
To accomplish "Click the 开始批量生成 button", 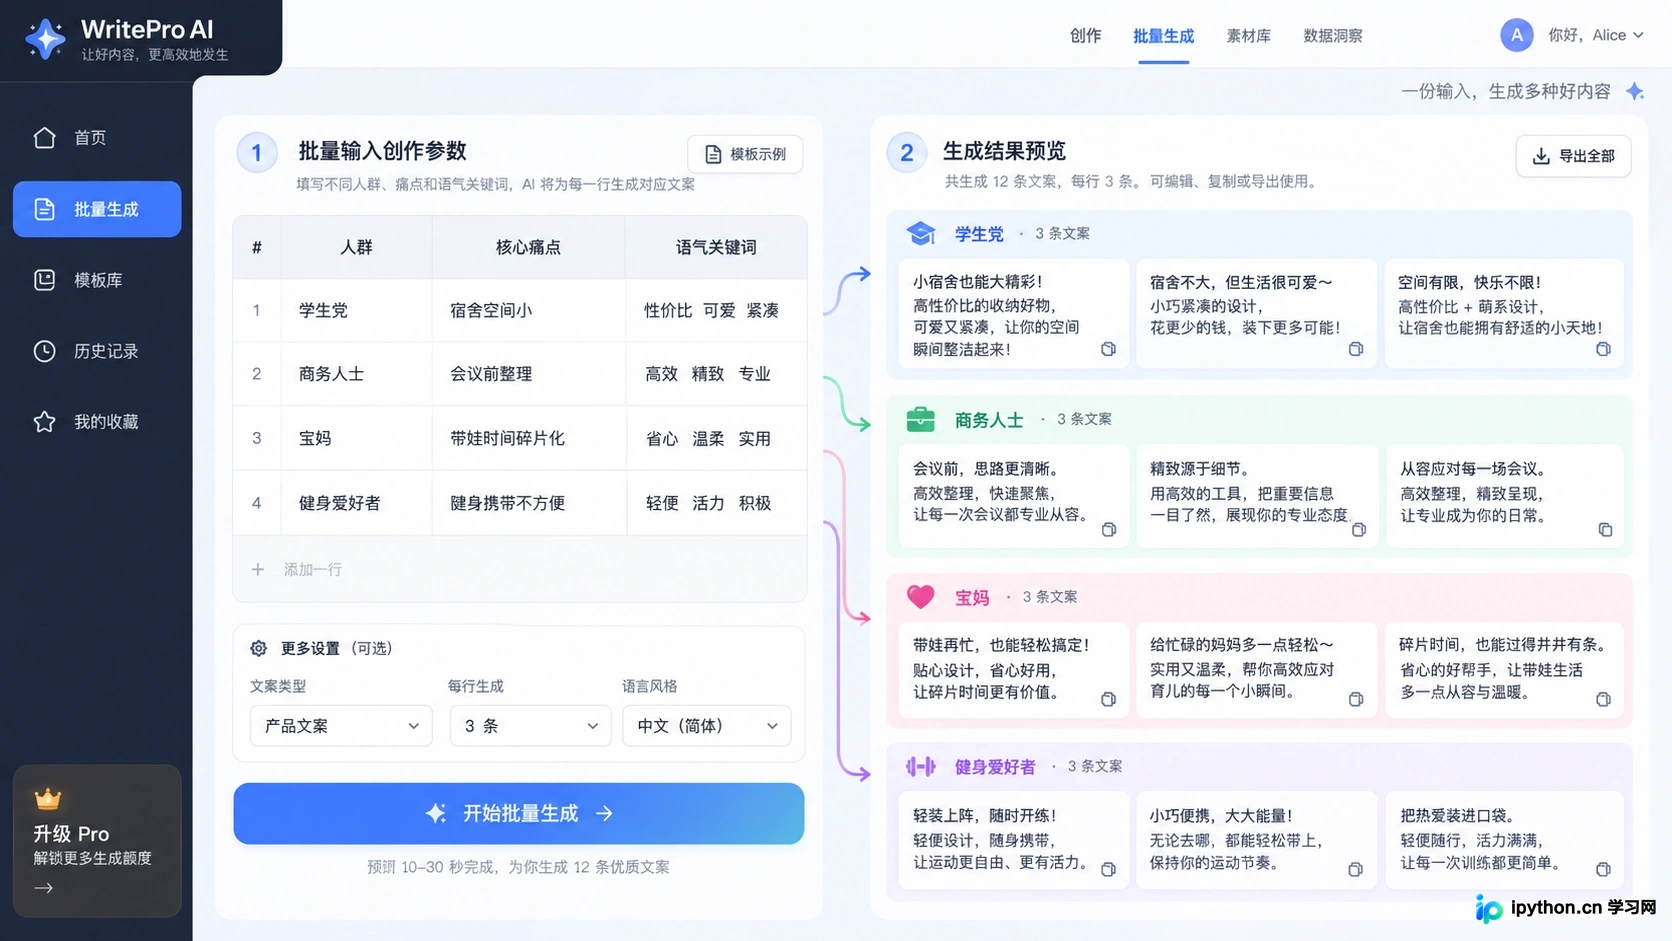I will [519, 813].
